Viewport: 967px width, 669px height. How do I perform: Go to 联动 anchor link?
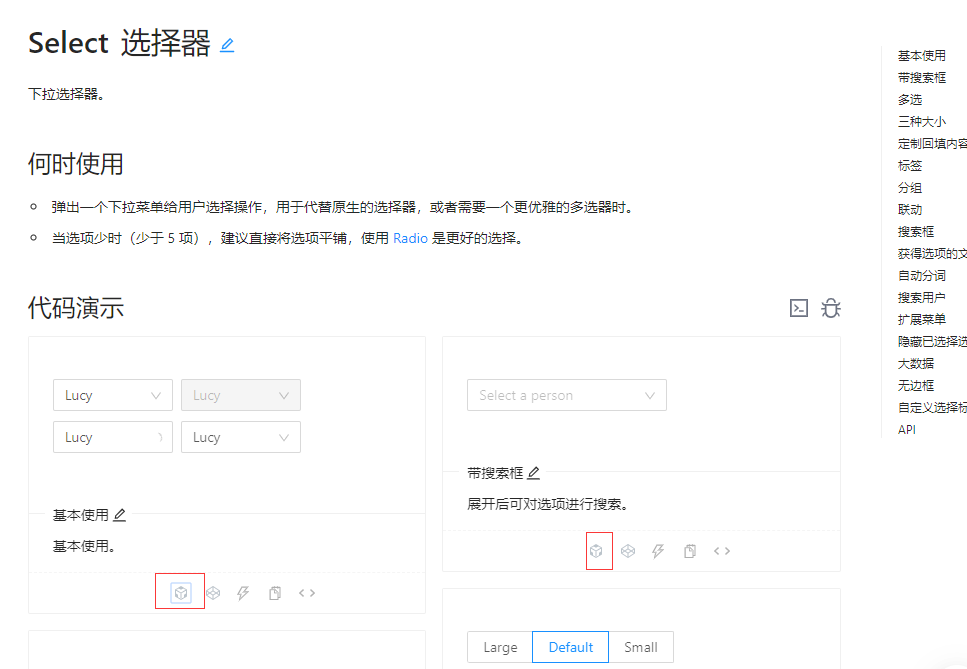[910, 210]
